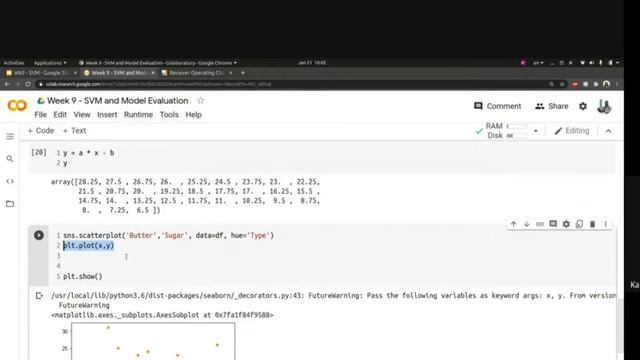Add a new Code cell

[x=40, y=131]
